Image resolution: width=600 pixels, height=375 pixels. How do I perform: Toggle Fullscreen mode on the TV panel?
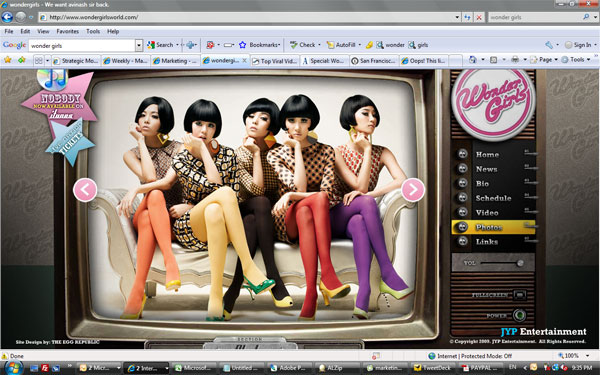(519, 295)
